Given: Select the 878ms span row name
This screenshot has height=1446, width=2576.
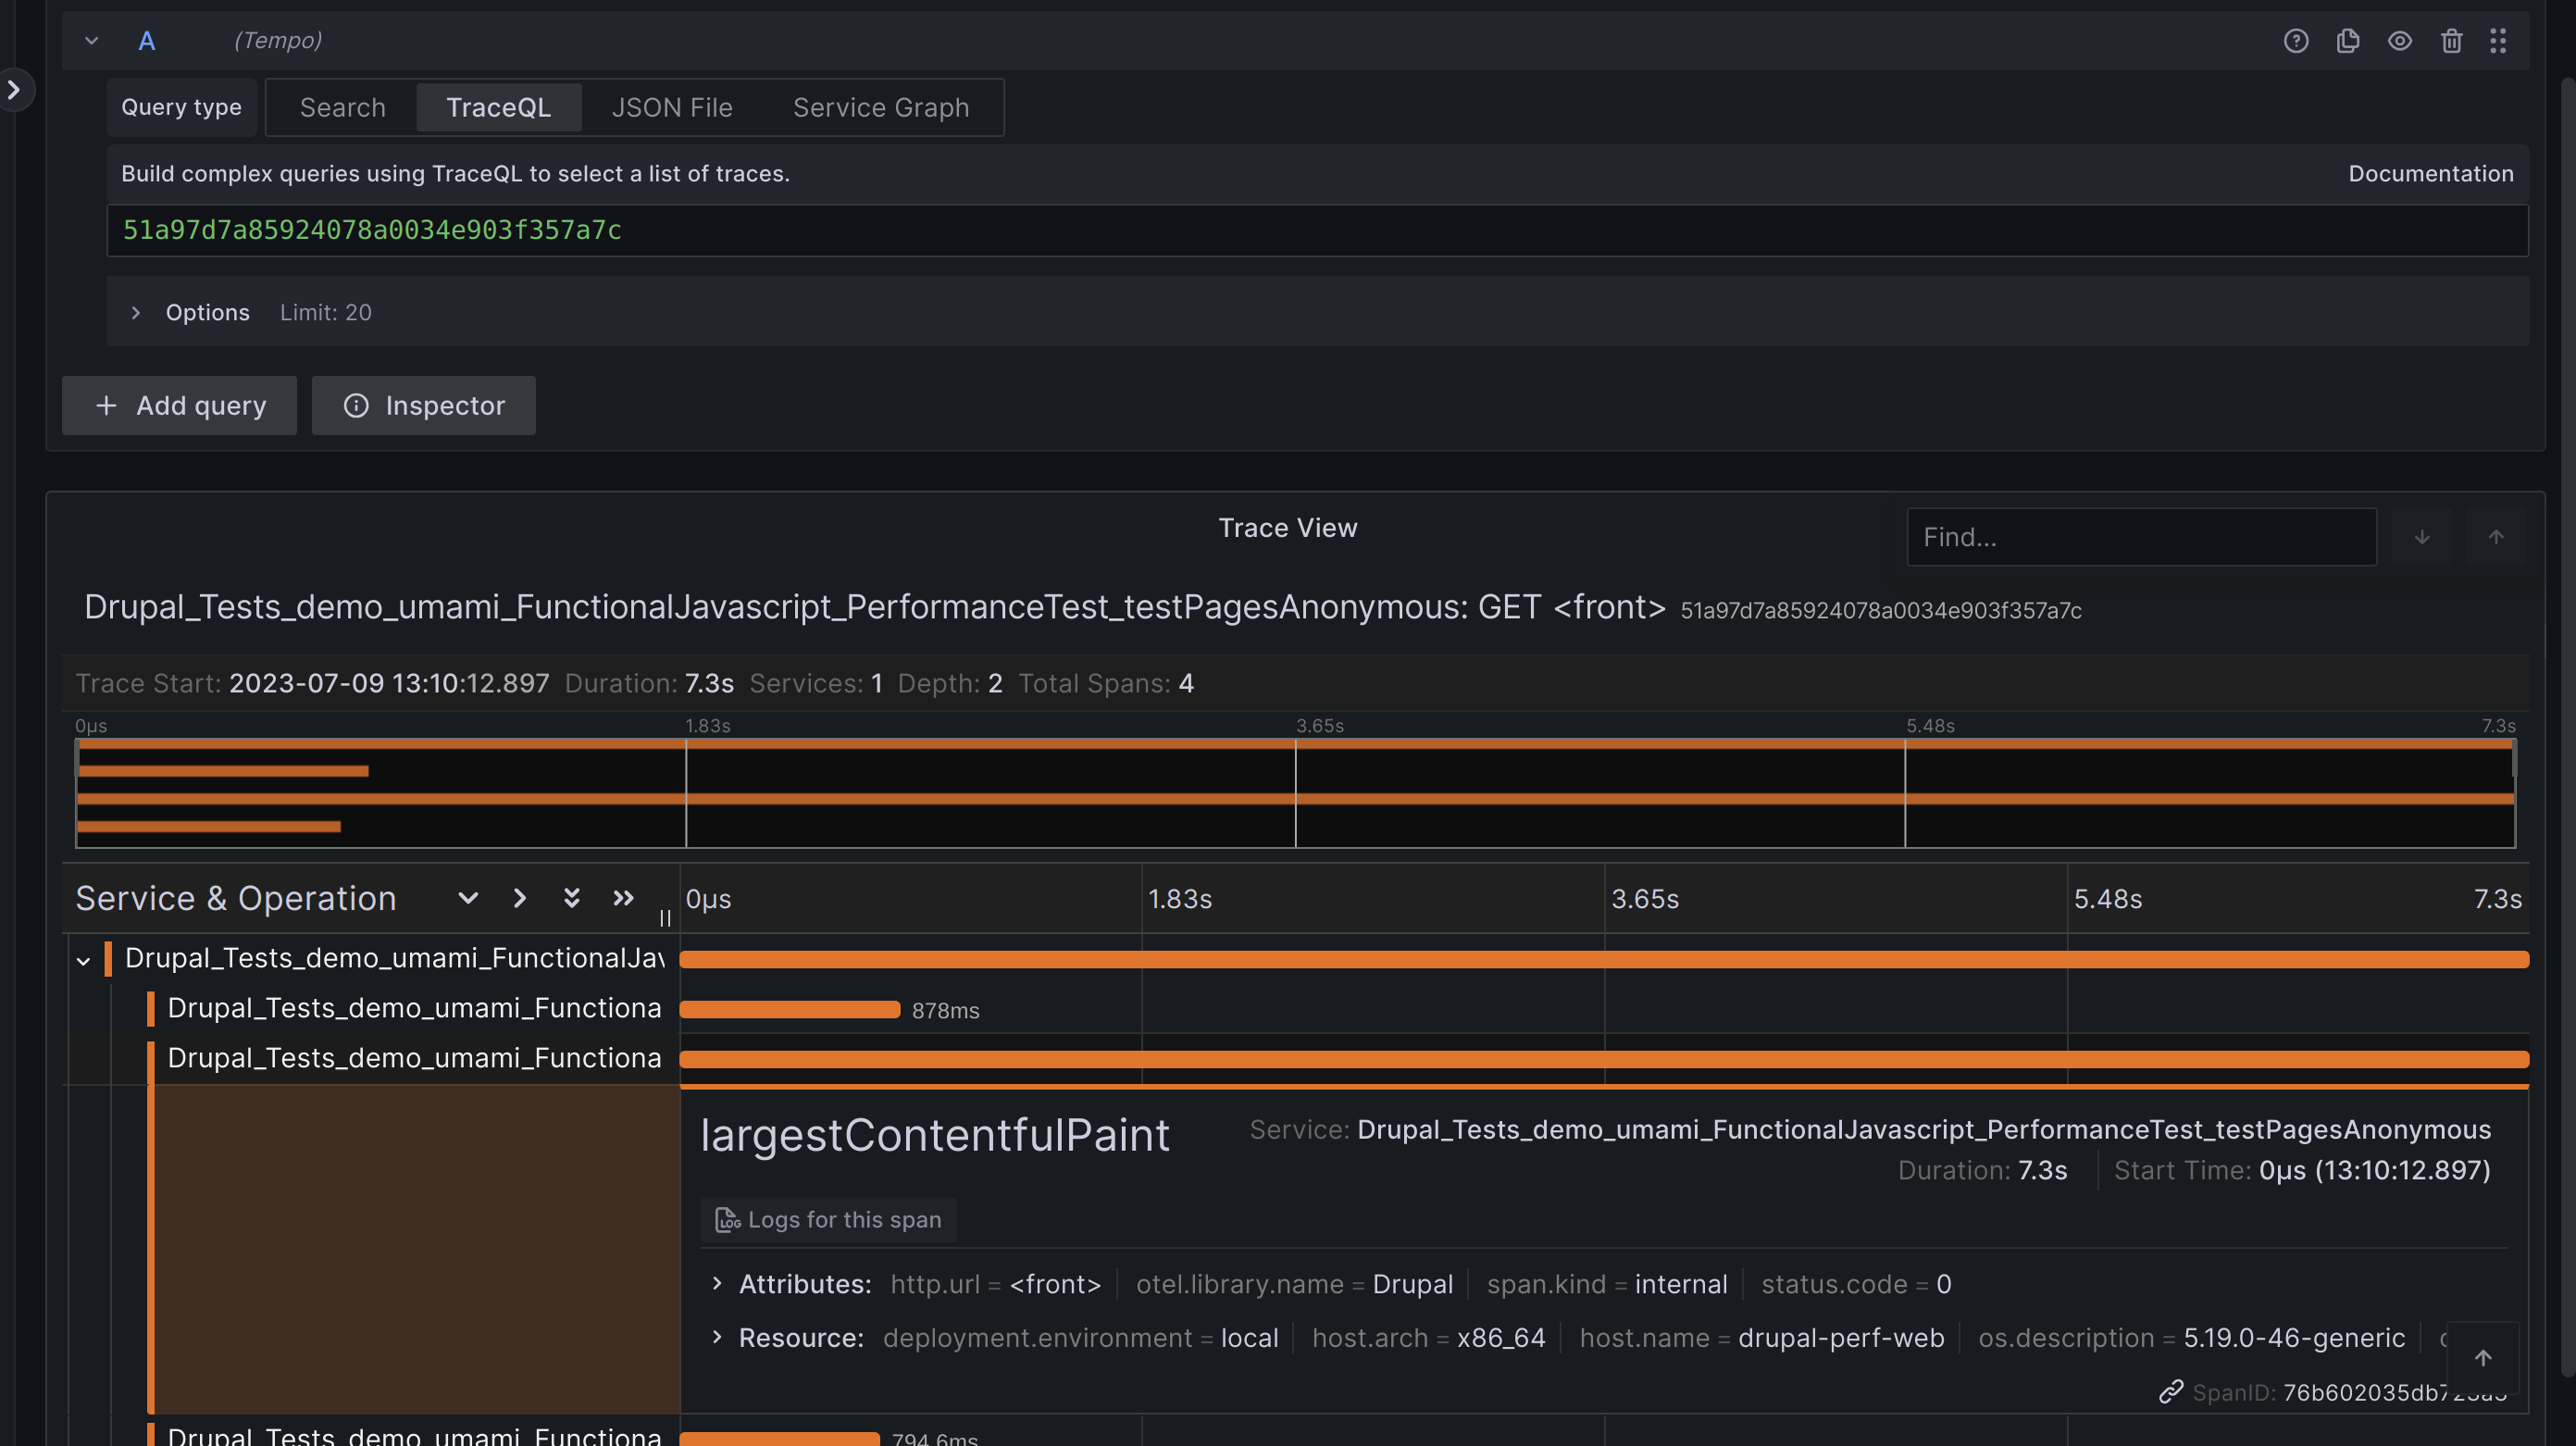Looking at the screenshot, I should click(414, 1008).
